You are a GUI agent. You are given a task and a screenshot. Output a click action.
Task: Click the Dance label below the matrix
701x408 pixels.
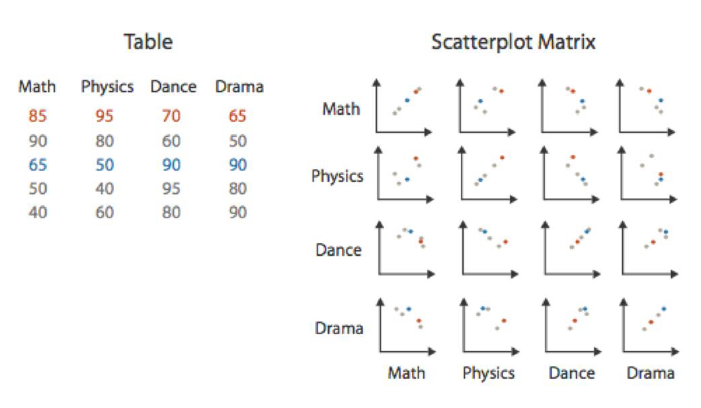point(572,373)
